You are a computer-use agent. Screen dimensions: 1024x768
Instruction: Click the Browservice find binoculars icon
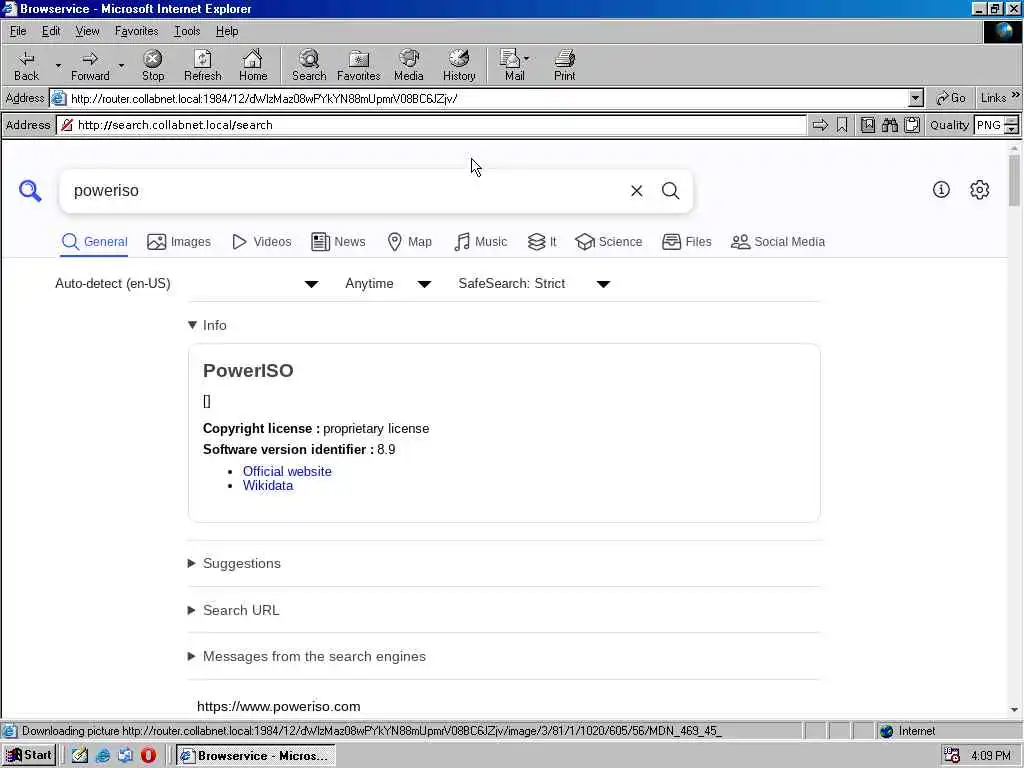pyautogui.click(x=889, y=125)
